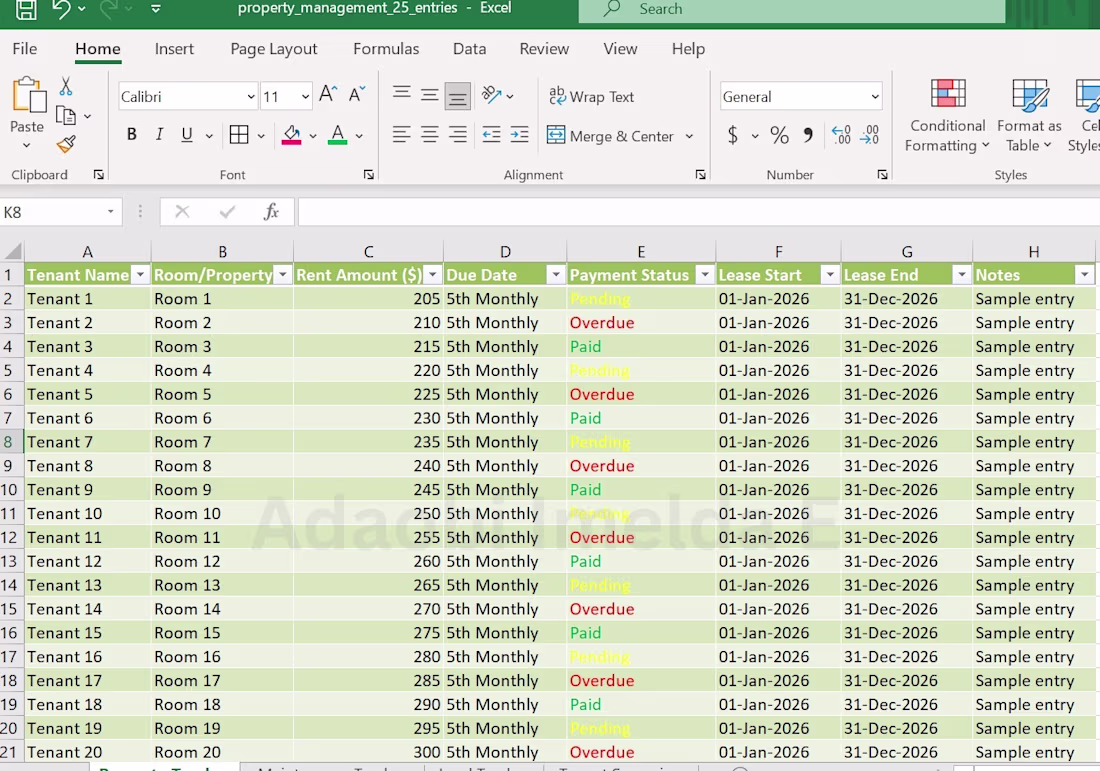Toggle Bottom Align button
The width and height of the screenshot is (1100, 771).
pos(457,96)
